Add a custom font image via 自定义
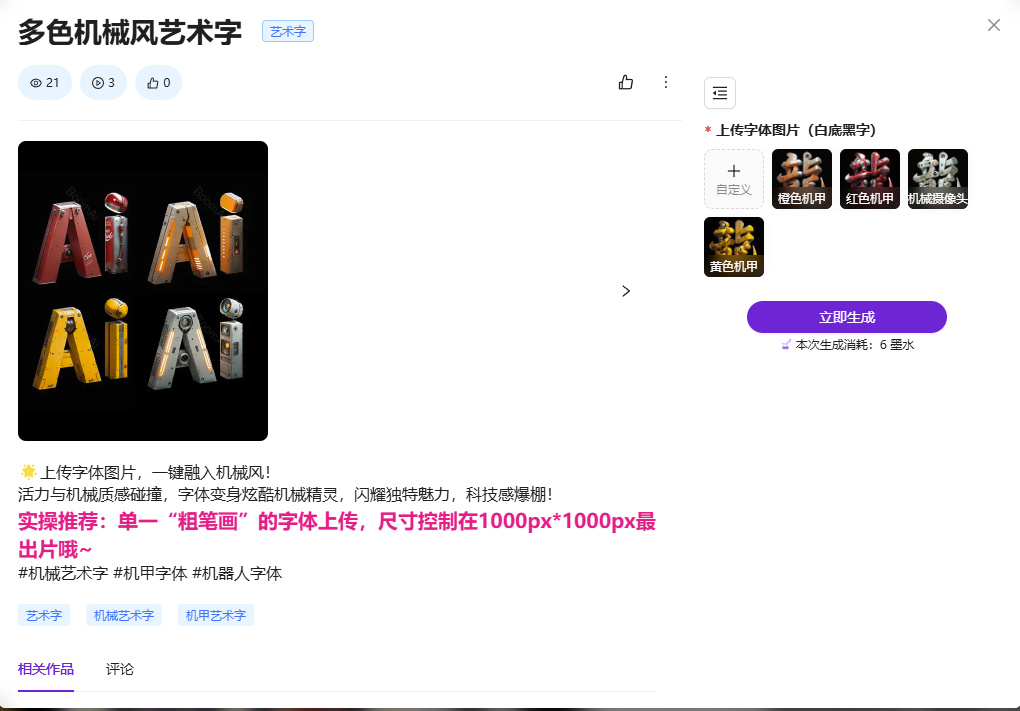 [x=734, y=179]
